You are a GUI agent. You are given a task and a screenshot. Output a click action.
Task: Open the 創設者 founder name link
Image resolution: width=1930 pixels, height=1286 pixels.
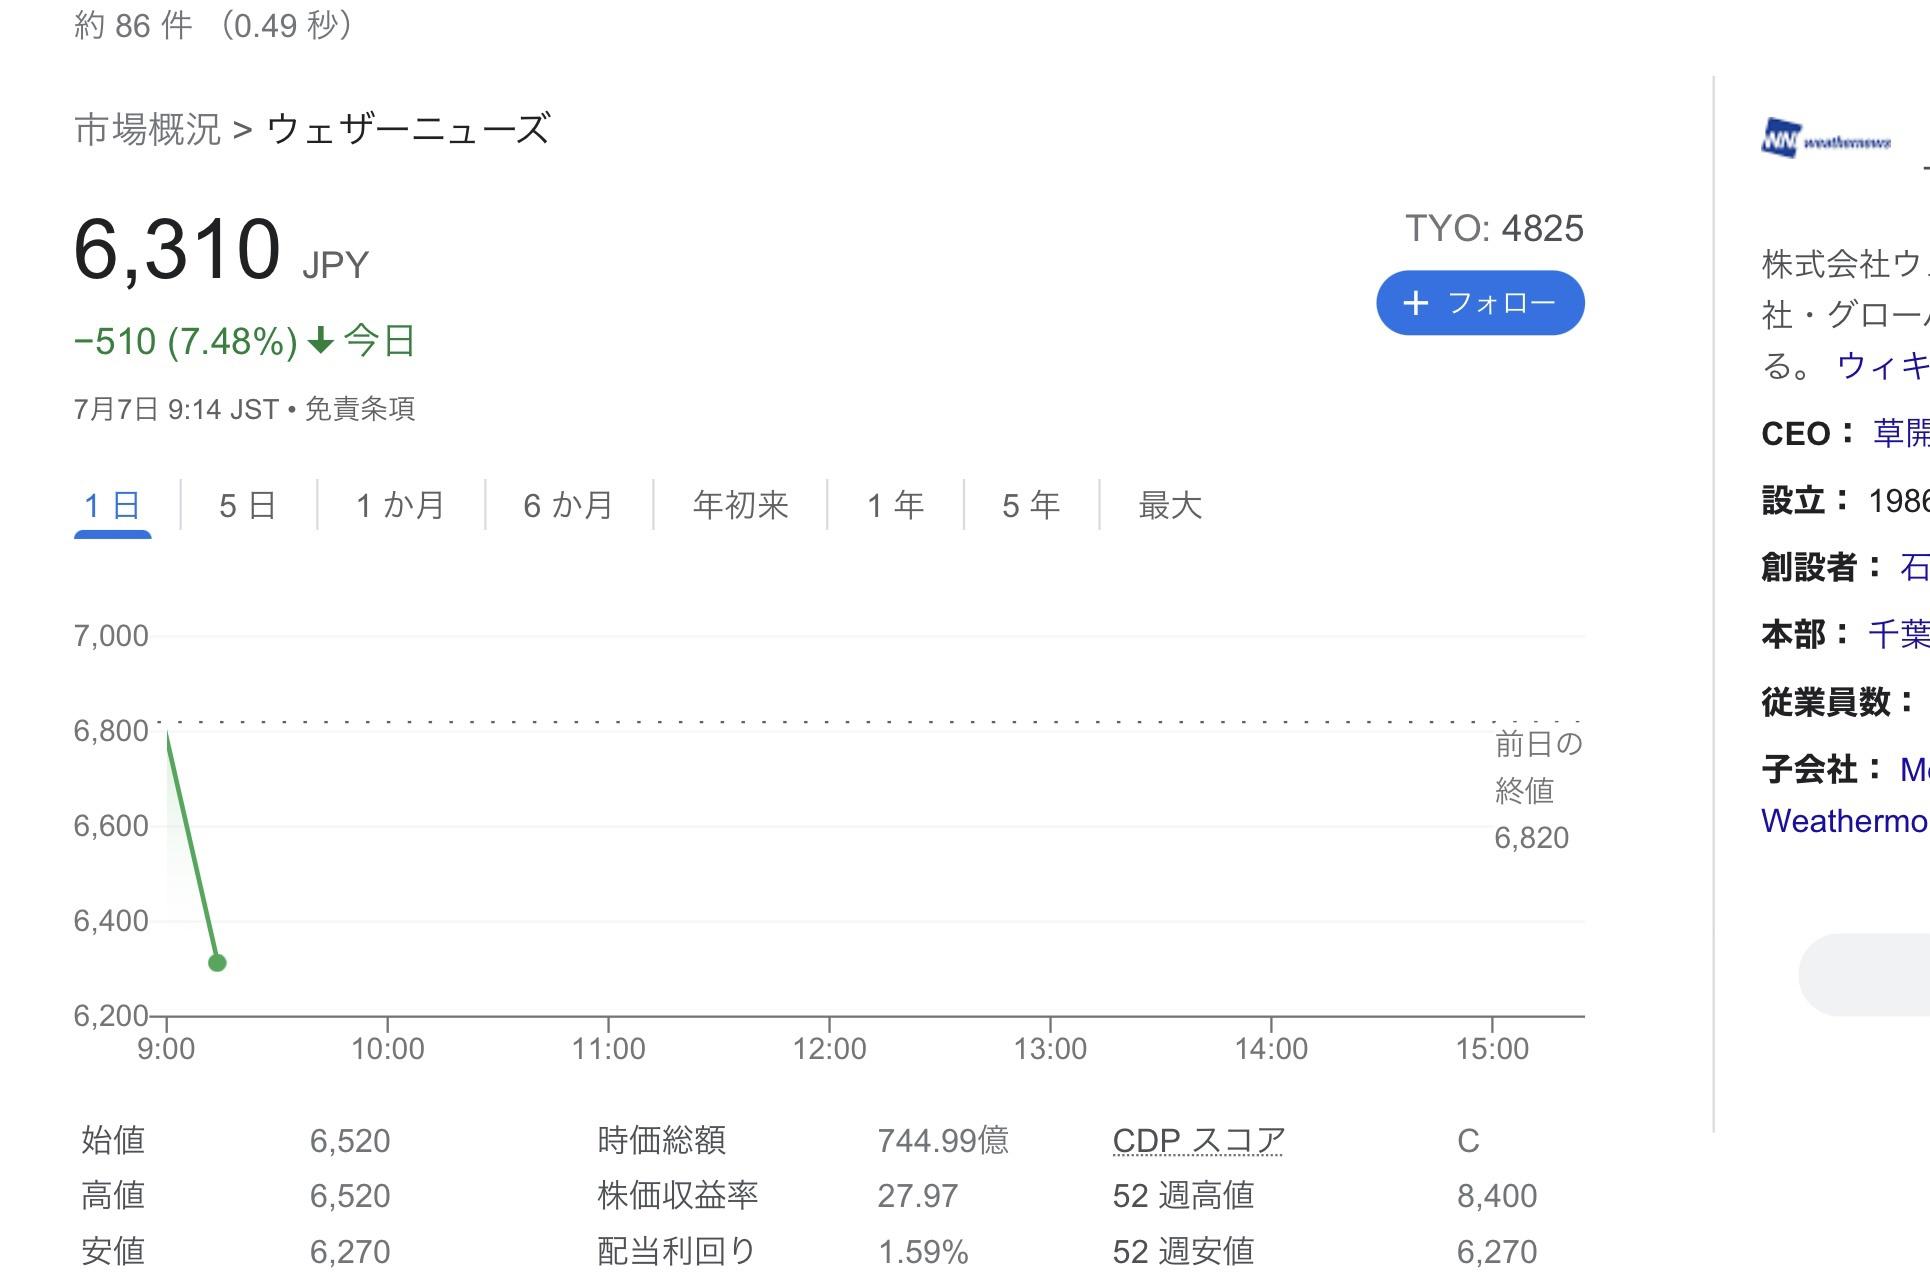pyautogui.click(x=1914, y=567)
